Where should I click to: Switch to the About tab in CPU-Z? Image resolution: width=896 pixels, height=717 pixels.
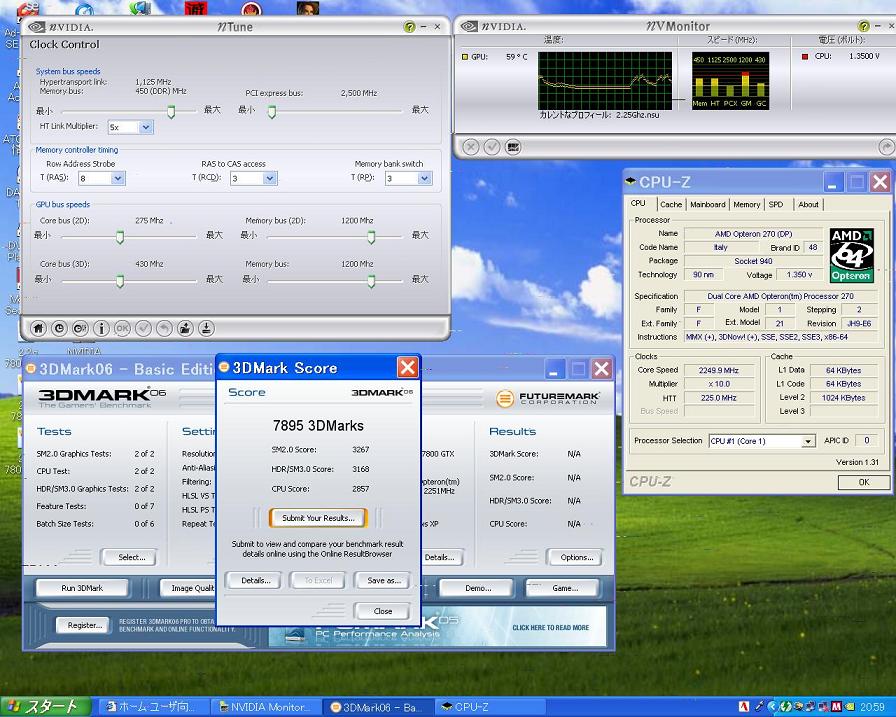(808, 205)
